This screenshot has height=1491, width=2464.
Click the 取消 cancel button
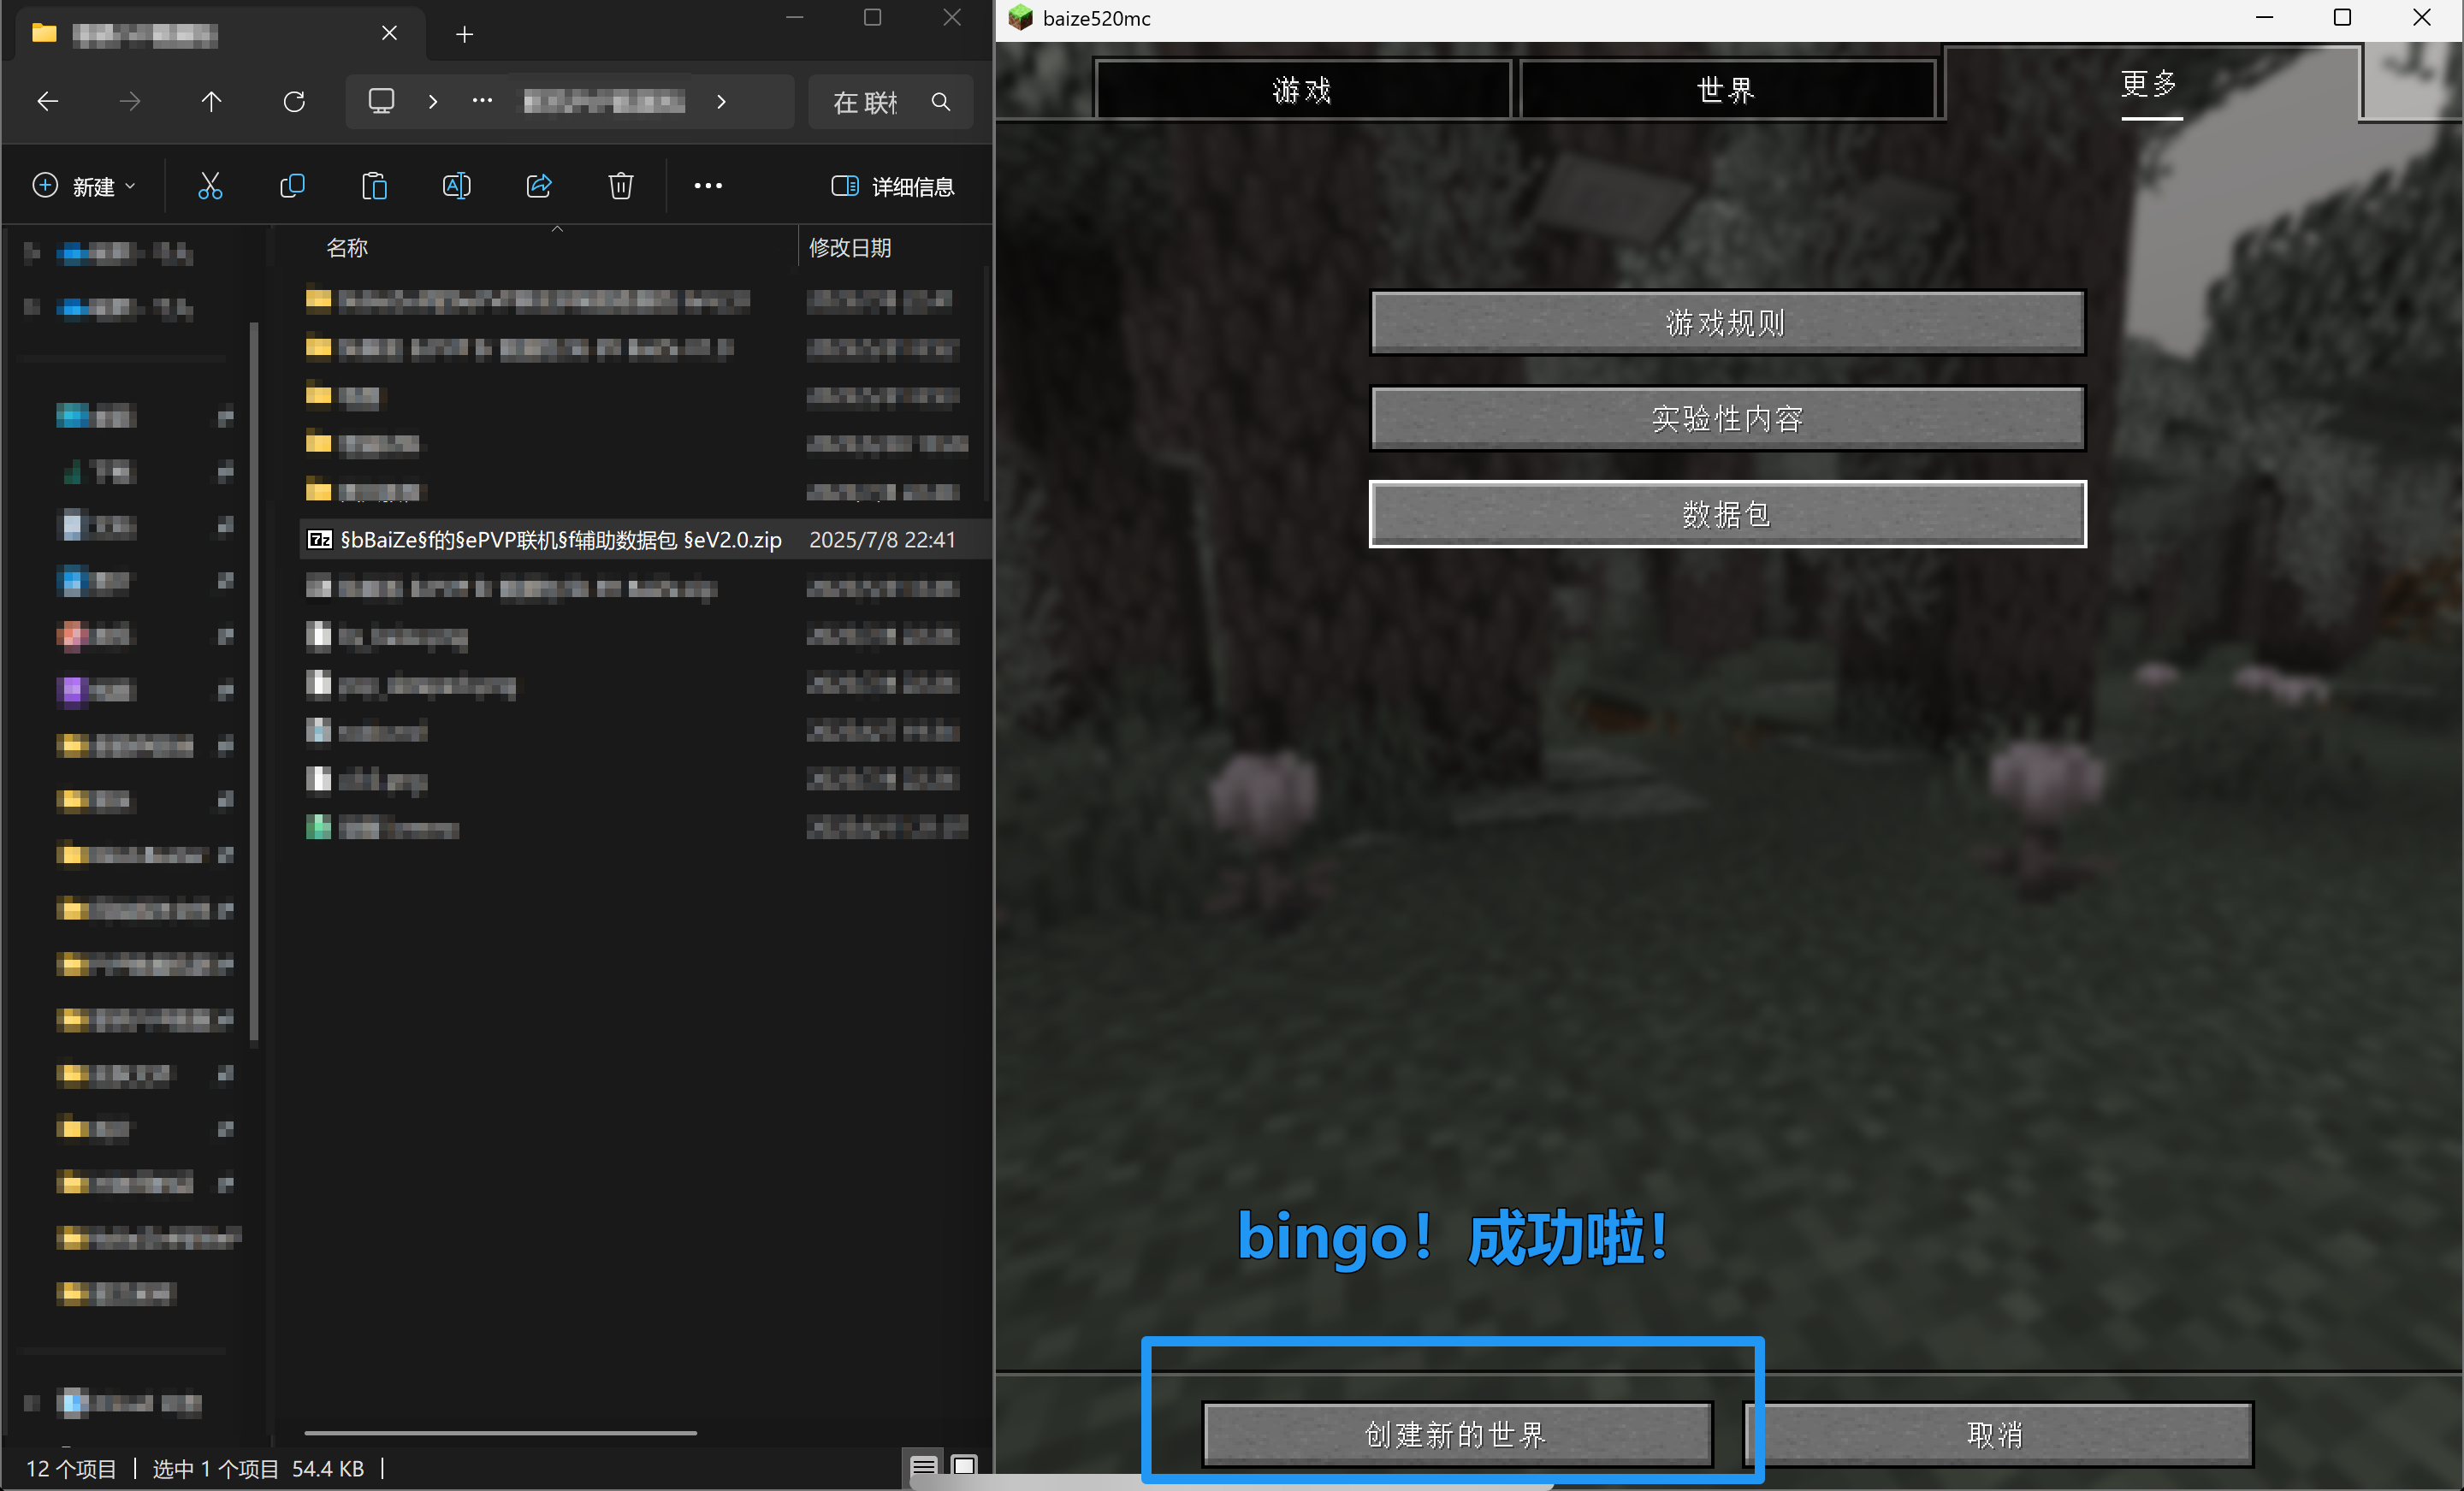(1998, 1435)
